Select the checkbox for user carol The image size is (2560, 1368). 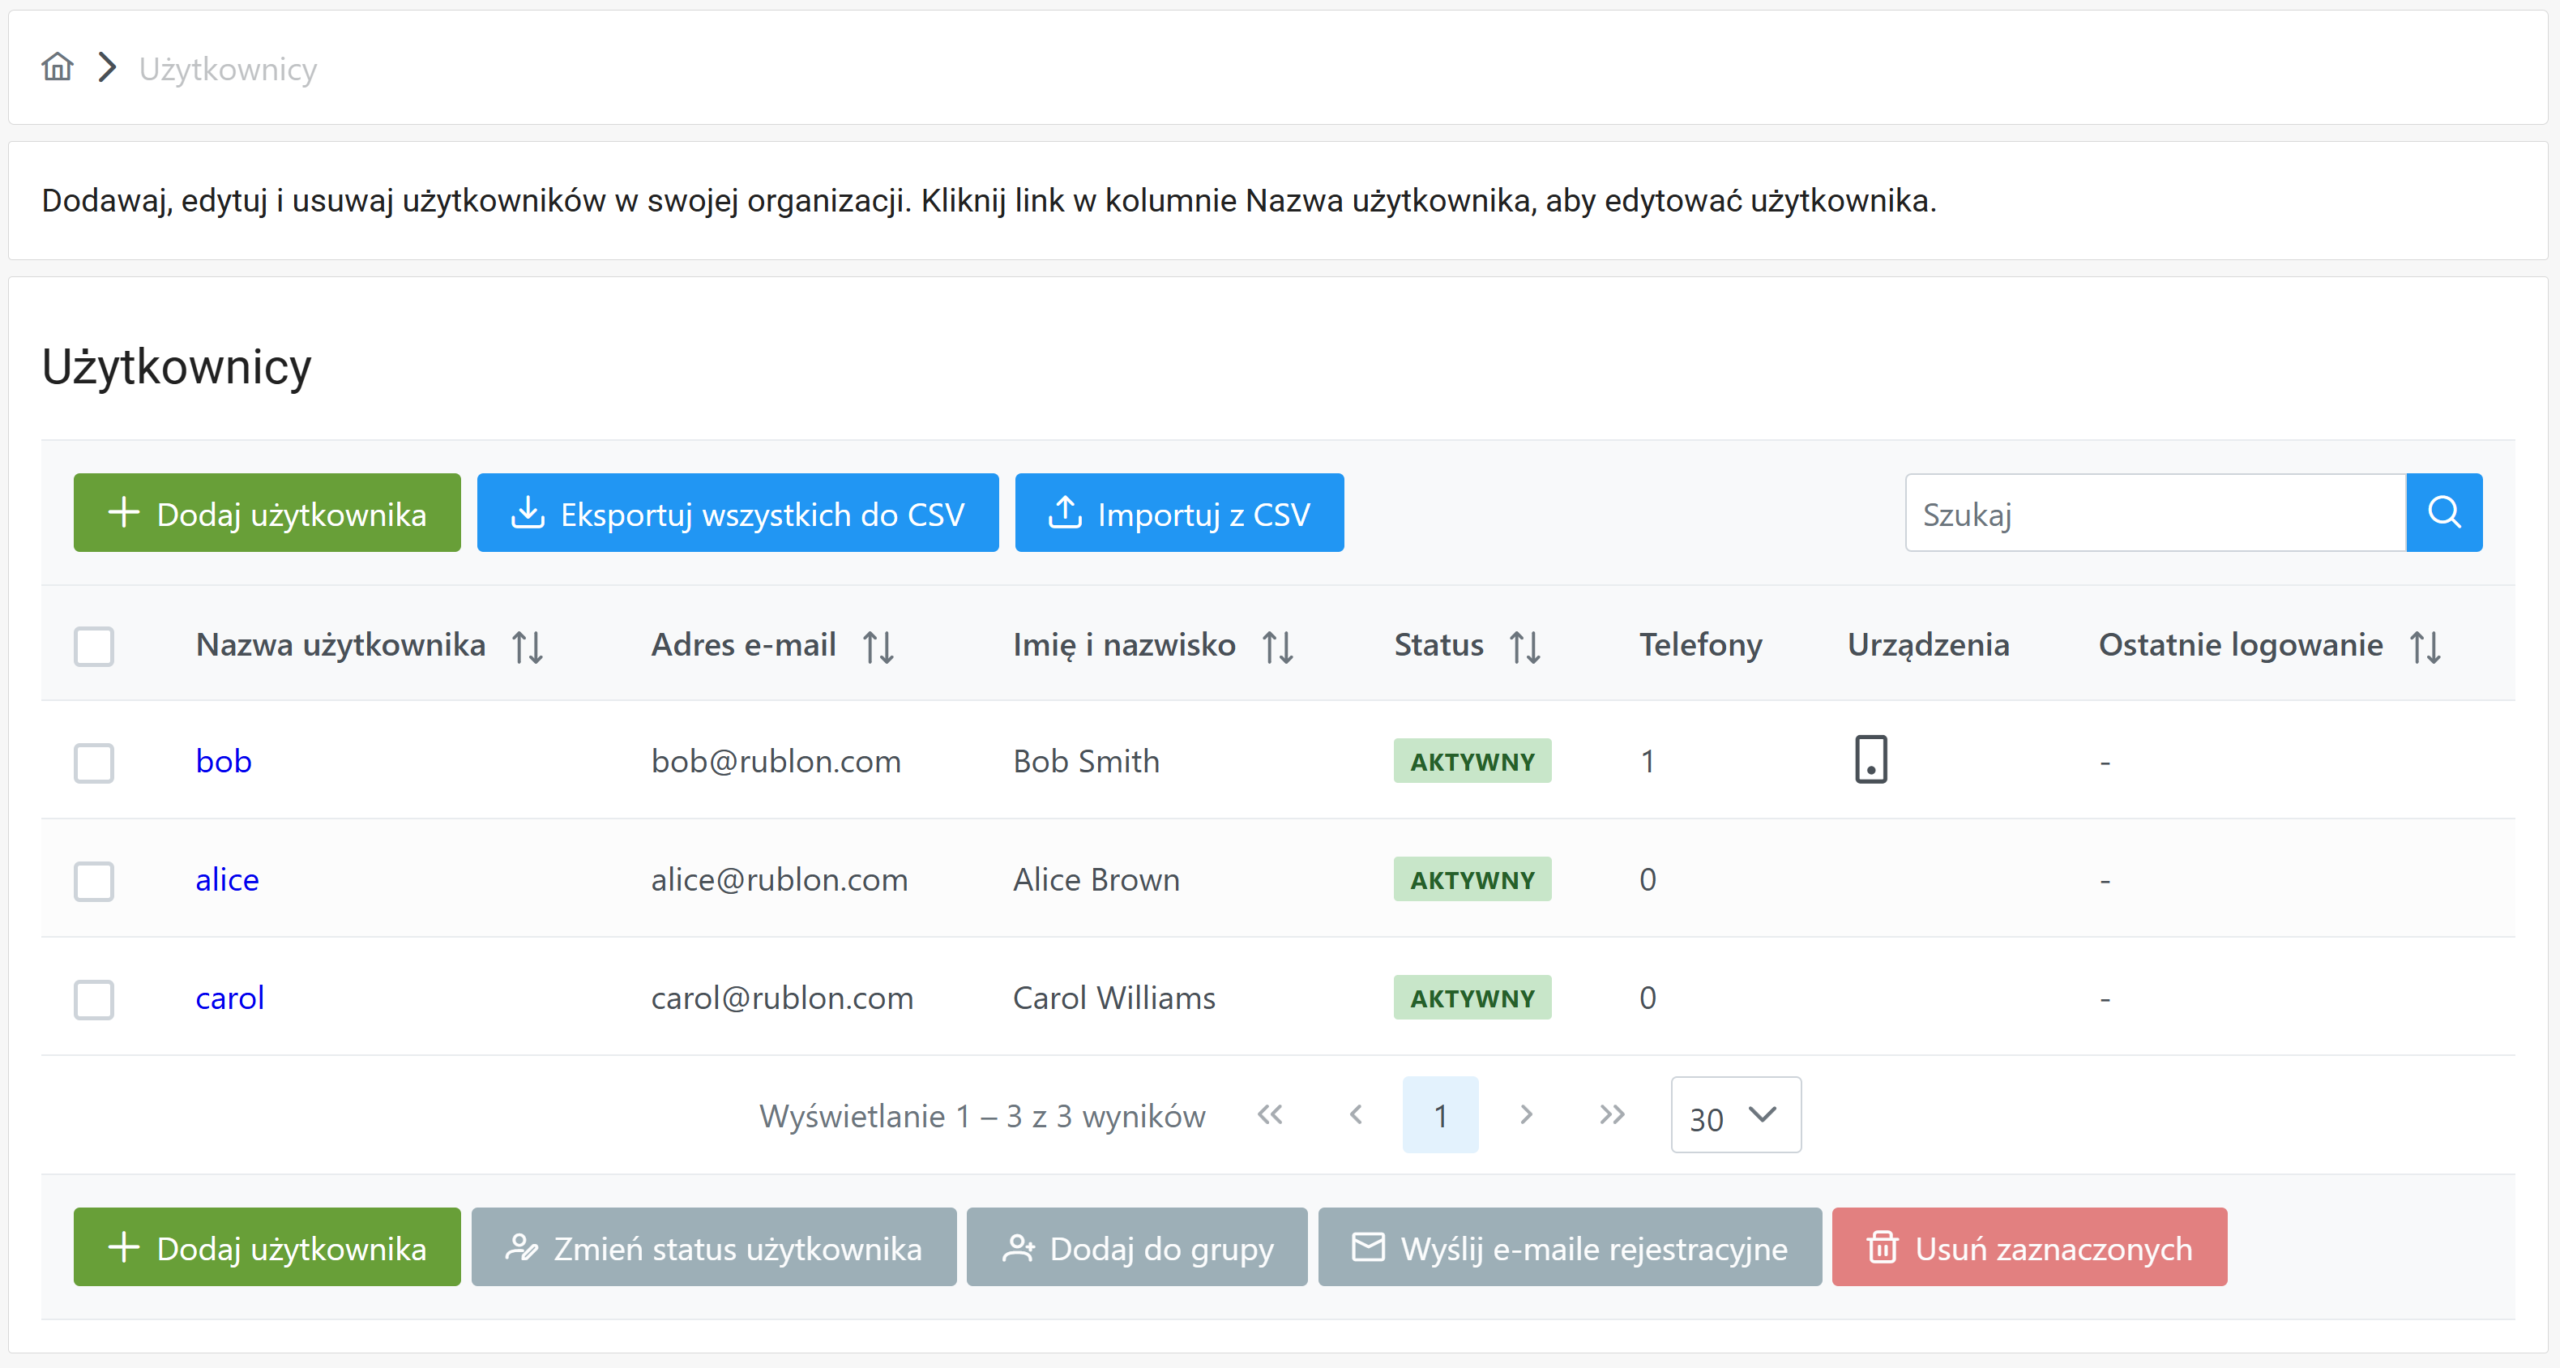(94, 998)
